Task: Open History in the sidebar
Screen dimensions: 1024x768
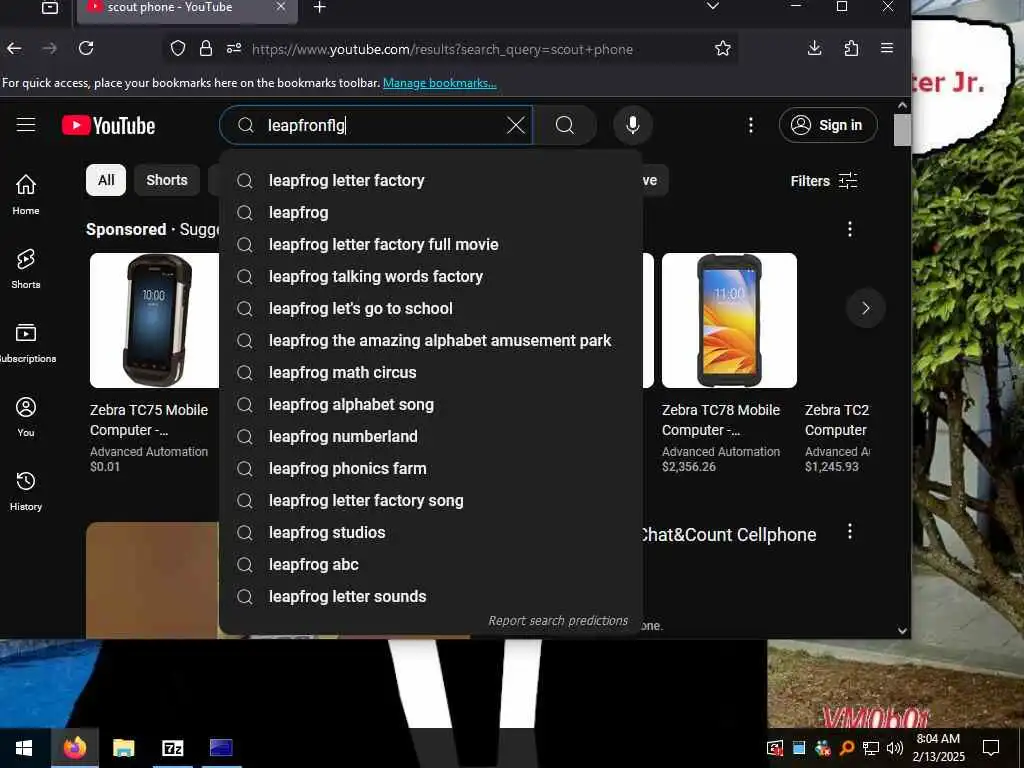Action: click(25, 490)
